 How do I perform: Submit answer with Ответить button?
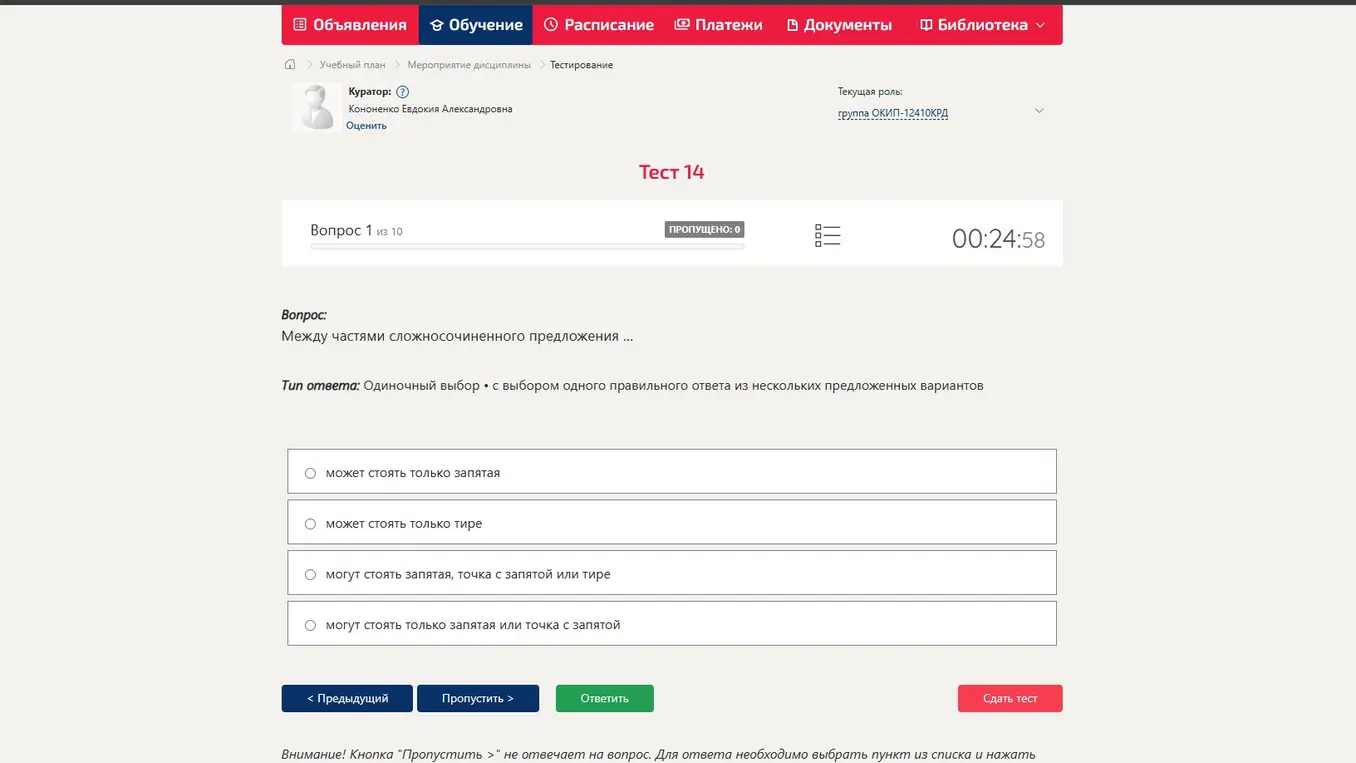click(x=604, y=698)
